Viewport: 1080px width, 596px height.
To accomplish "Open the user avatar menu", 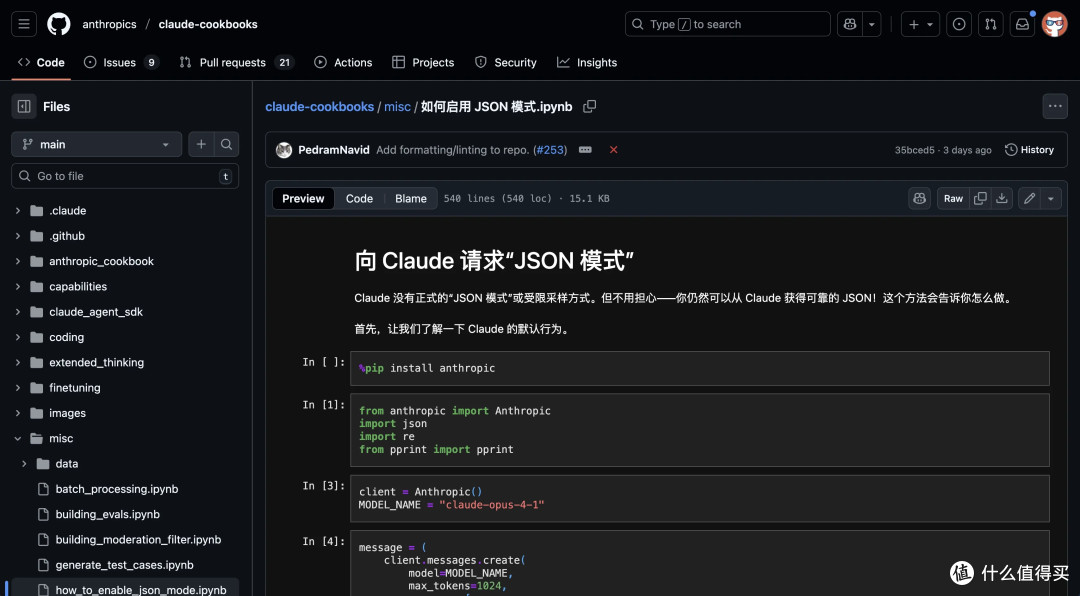I will click(x=1055, y=24).
